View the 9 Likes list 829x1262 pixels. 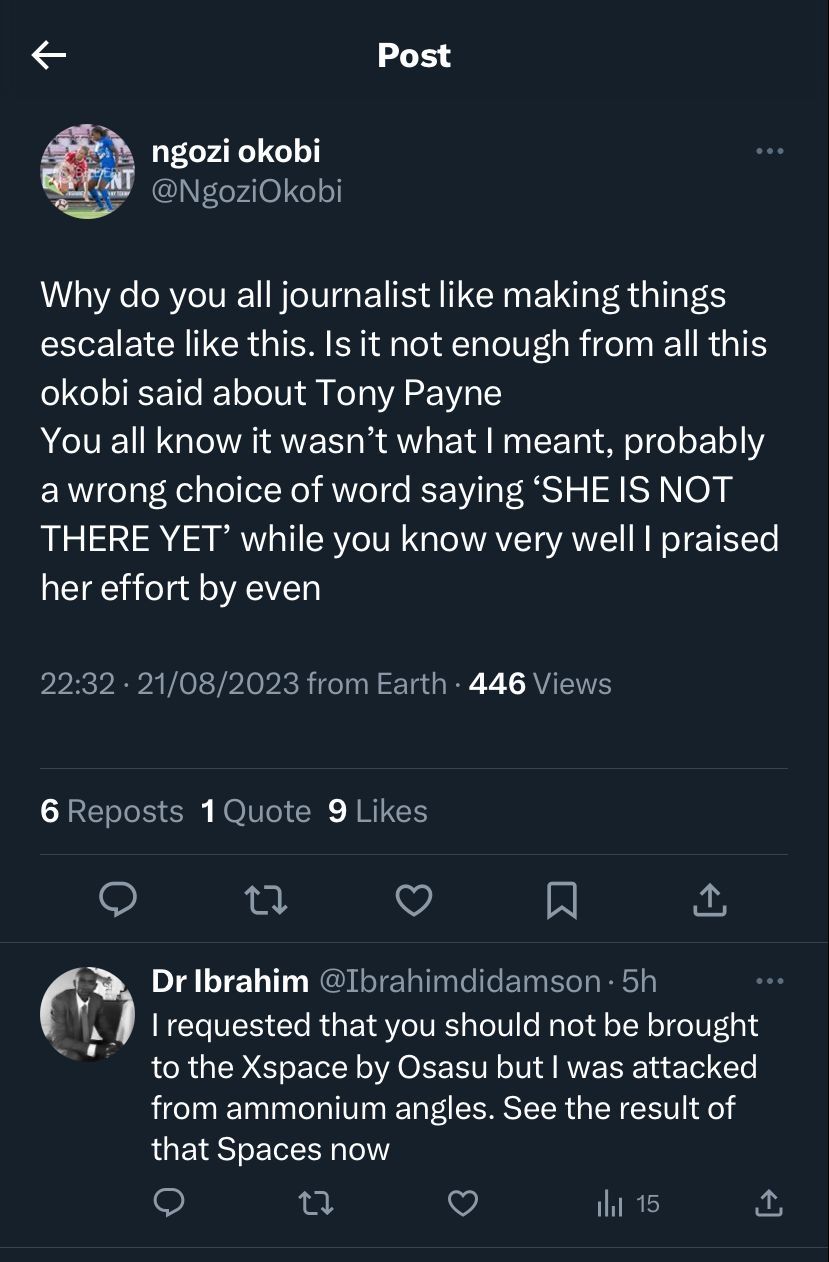coord(378,811)
